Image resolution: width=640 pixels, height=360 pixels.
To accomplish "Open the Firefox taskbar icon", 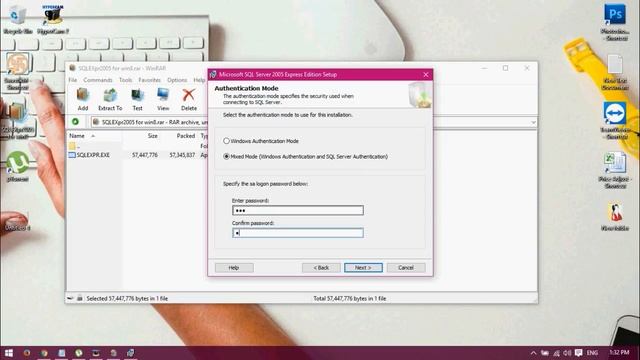I will (27, 353).
